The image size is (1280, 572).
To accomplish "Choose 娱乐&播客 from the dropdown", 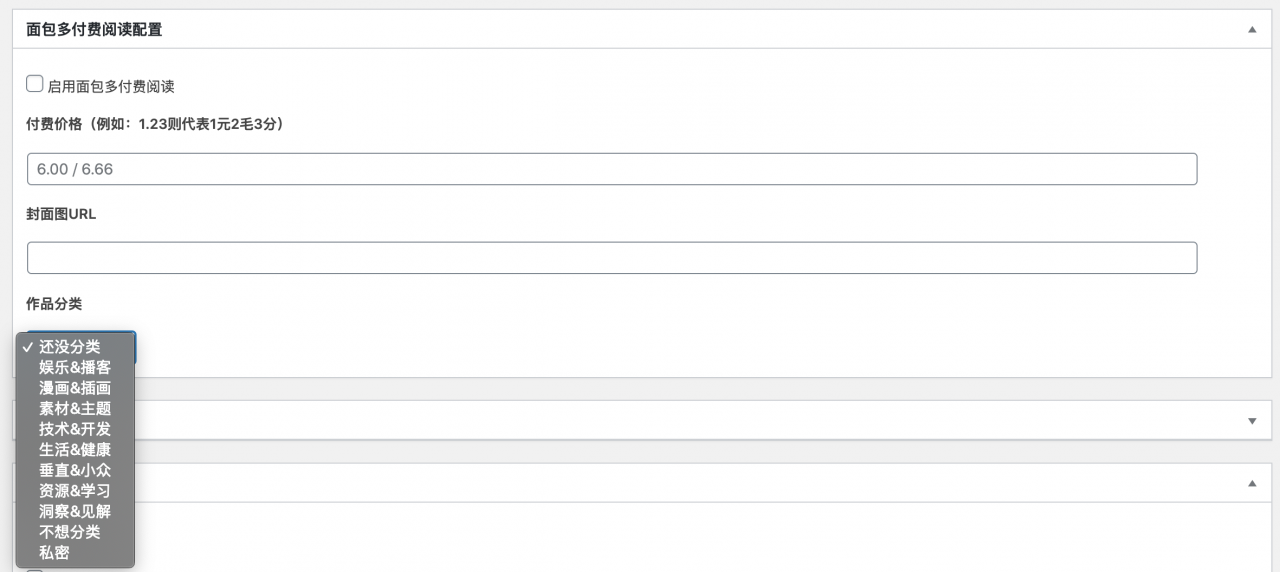I will click(x=75, y=368).
